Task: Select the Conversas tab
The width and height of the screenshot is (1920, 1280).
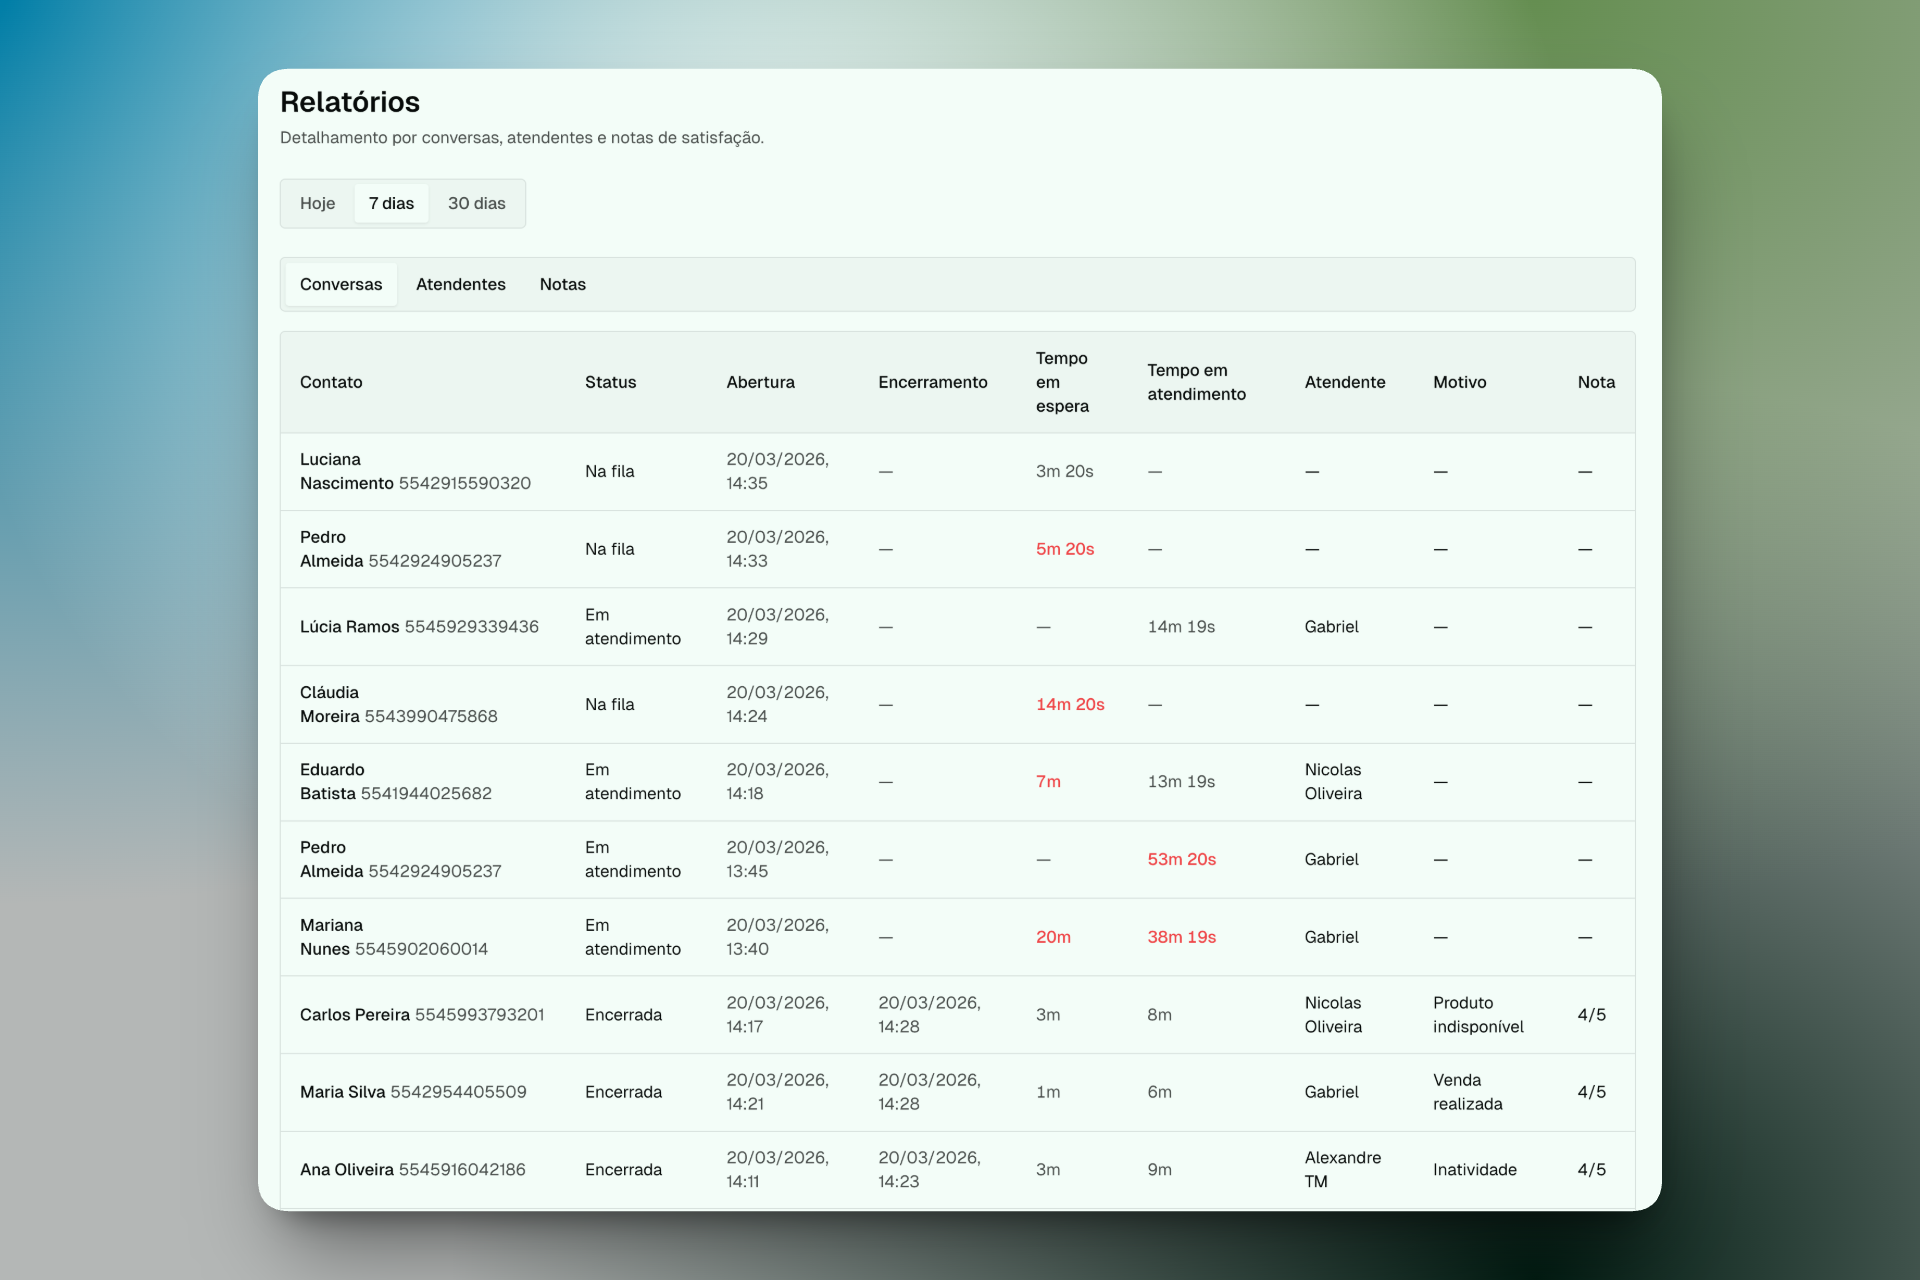Action: [340, 284]
